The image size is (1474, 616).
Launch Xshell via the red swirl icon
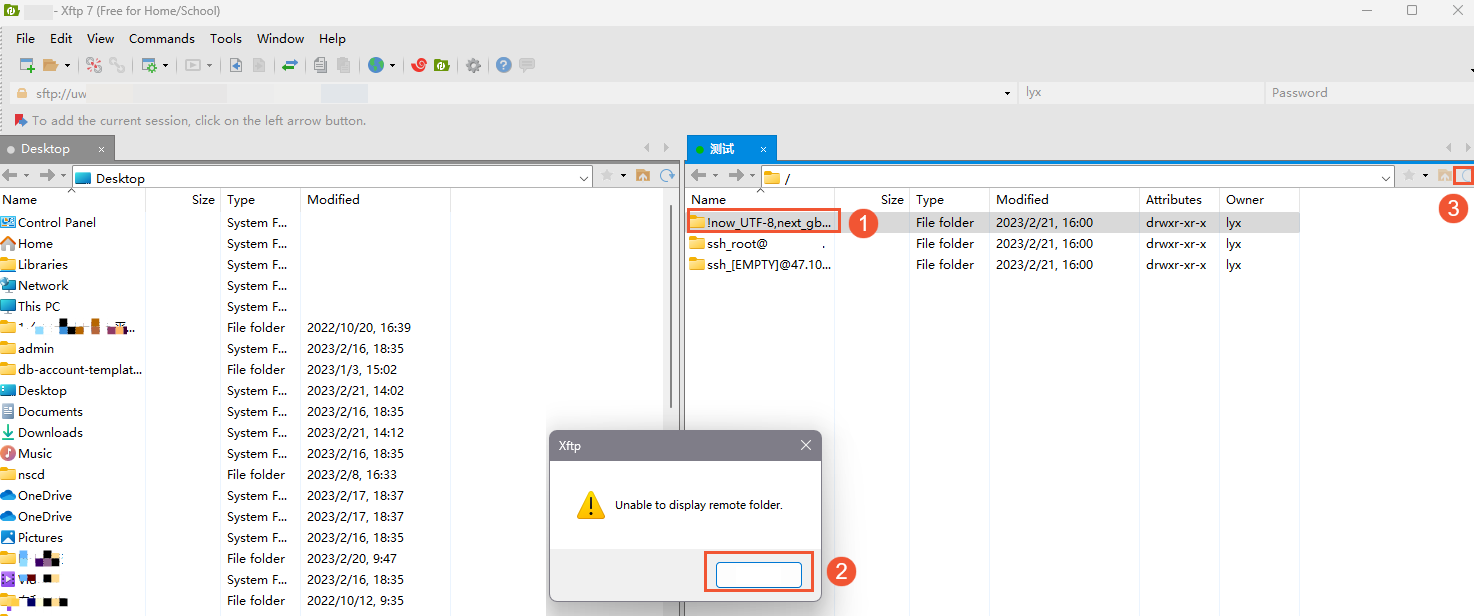click(x=419, y=65)
